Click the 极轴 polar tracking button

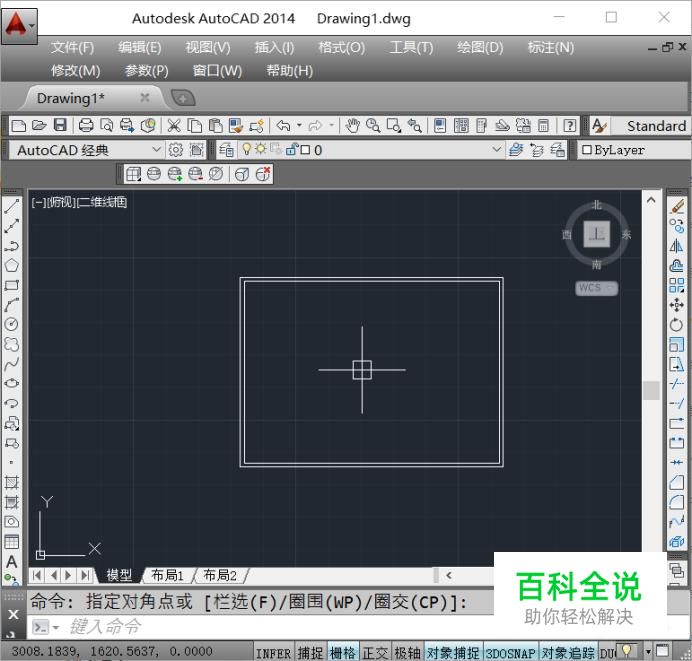[x=407, y=652]
